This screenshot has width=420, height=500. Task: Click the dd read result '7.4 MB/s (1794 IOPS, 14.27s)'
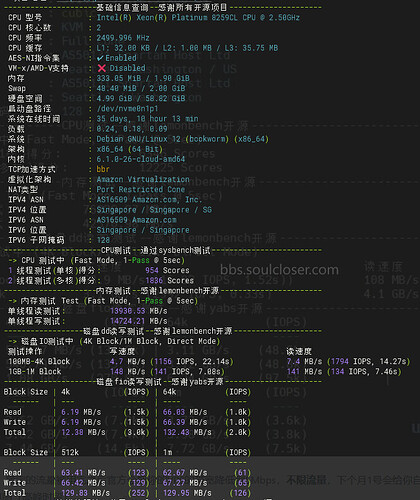point(348,361)
